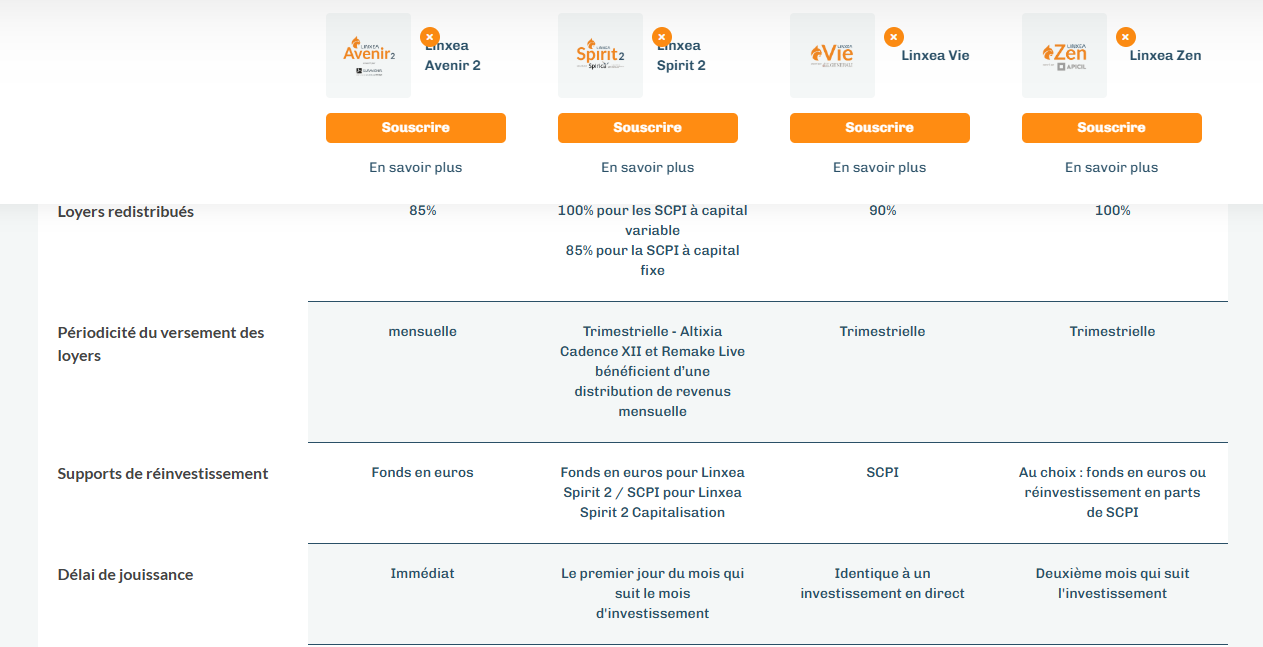Select the Délai de jouissance row label

pyautogui.click(x=125, y=575)
